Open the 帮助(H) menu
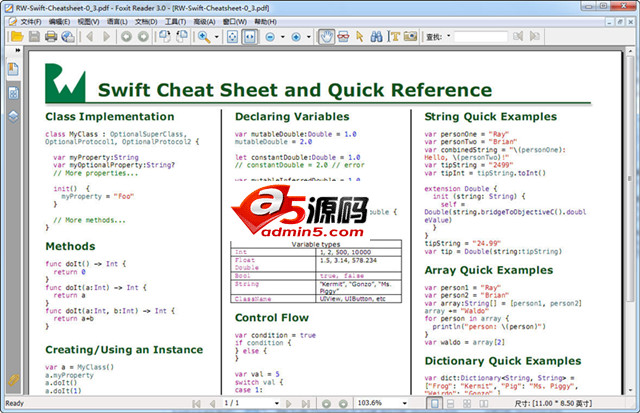640x413 pixels. (265, 22)
